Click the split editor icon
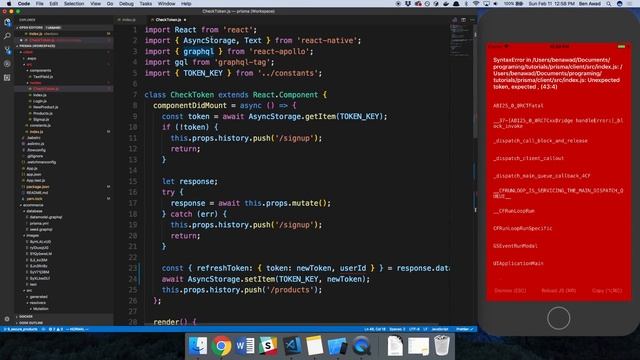 pyautogui.click(x=463, y=20)
